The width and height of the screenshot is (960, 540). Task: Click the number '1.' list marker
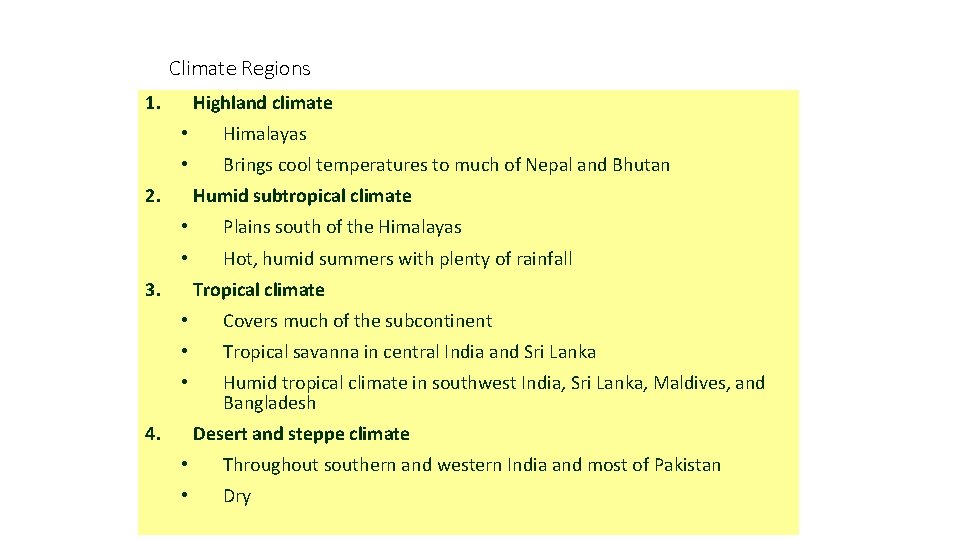click(153, 103)
